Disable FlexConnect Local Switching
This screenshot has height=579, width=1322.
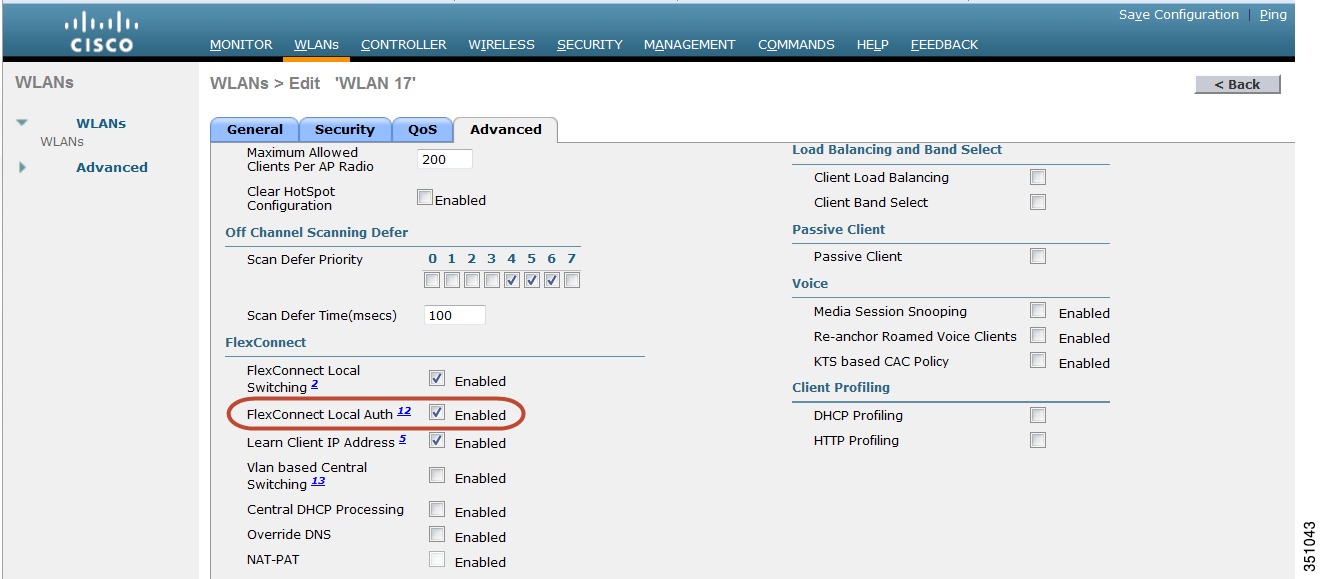[x=437, y=379]
